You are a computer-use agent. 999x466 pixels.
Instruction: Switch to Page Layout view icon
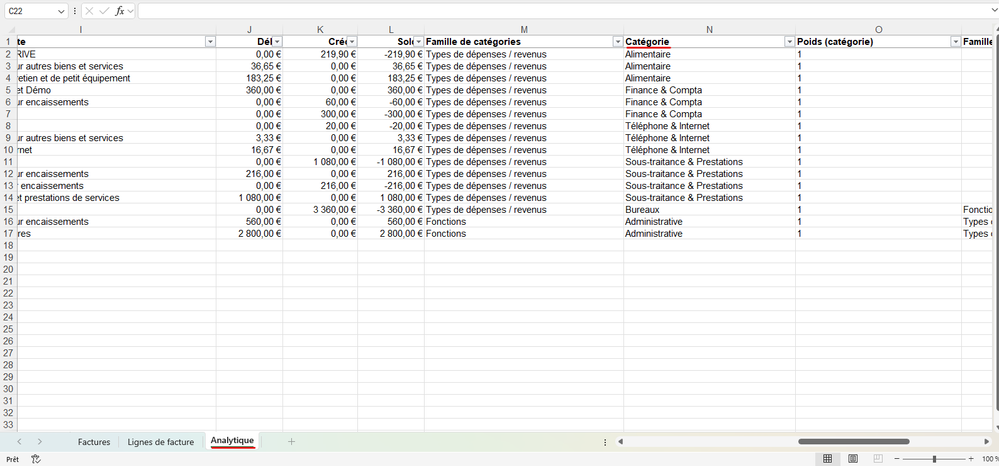852,459
